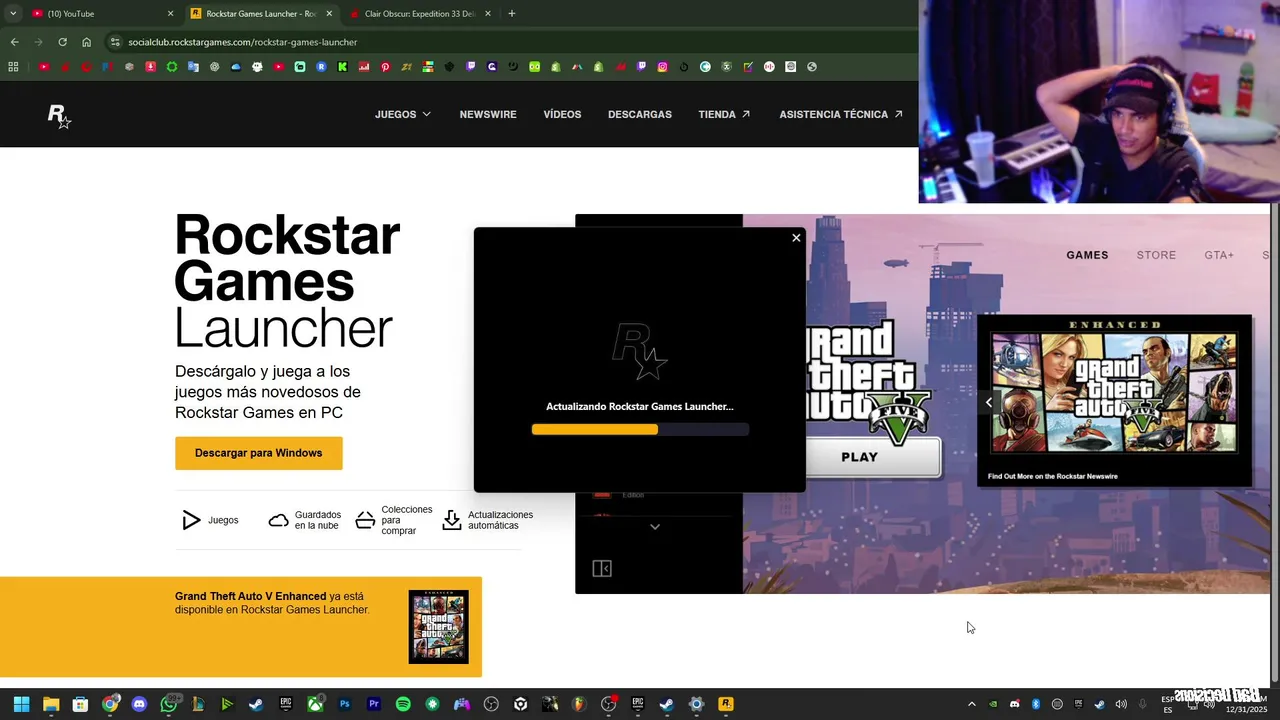Open the Kick bookmark
This screenshot has height=720, width=1280.
[x=342, y=67]
